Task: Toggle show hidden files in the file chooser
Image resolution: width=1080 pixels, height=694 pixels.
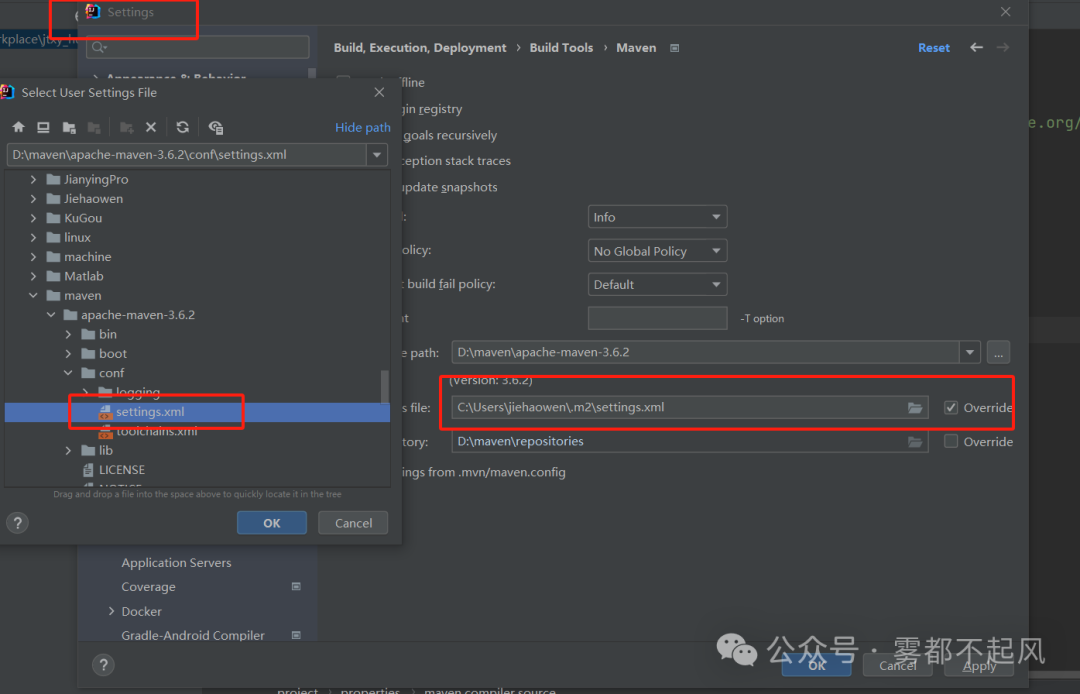Action: [215, 127]
